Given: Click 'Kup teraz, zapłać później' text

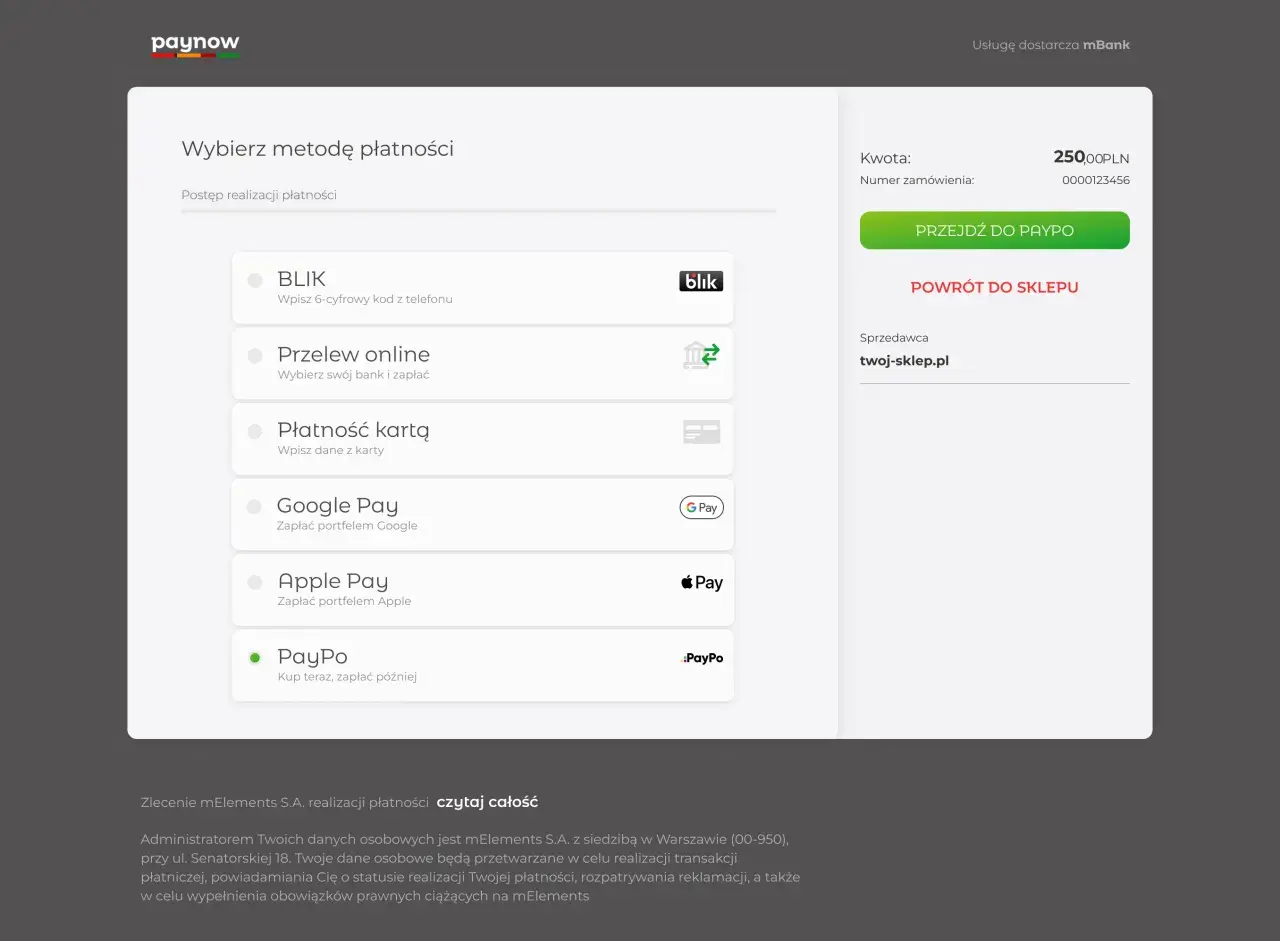Looking at the screenshot, I should click(347, 677).
